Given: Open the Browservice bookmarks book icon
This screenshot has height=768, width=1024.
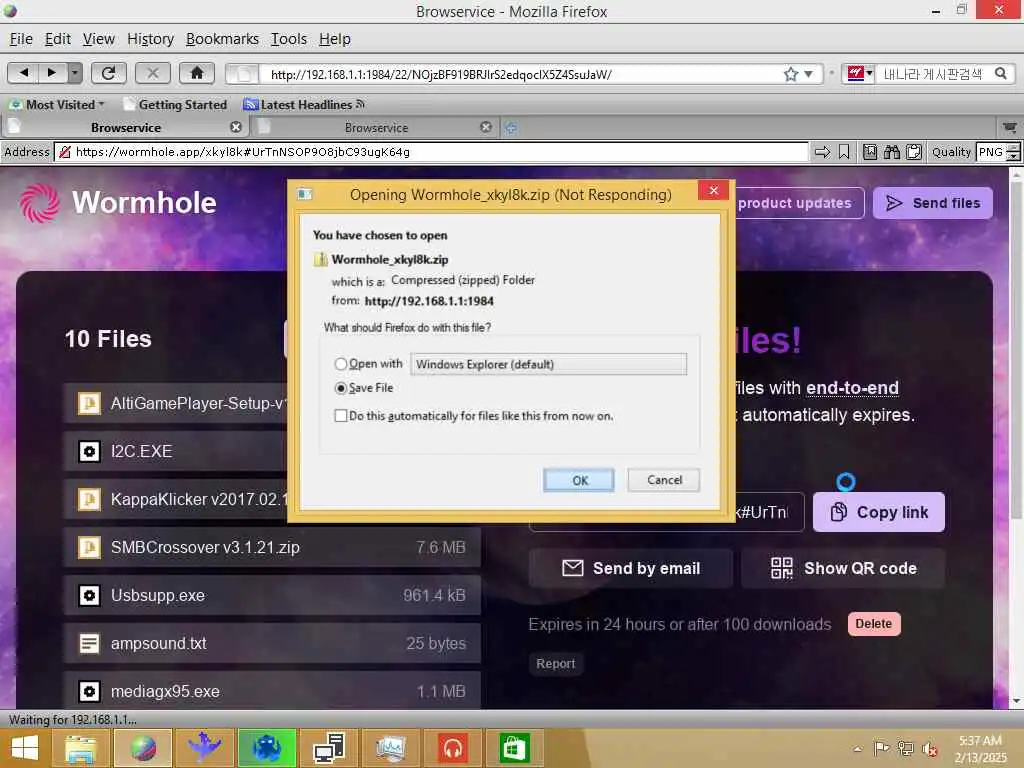Looking at the screenshot, I should coord(870,152).
